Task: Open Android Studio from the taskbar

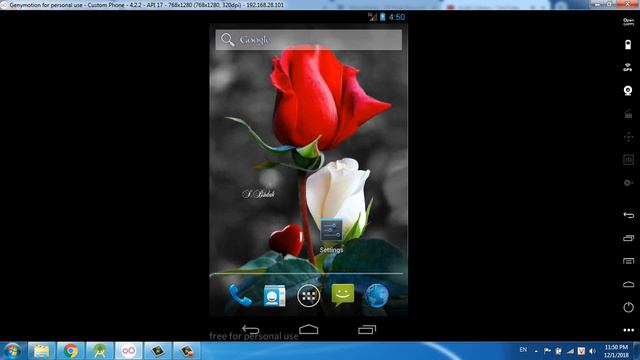Action: coord(99,351)
